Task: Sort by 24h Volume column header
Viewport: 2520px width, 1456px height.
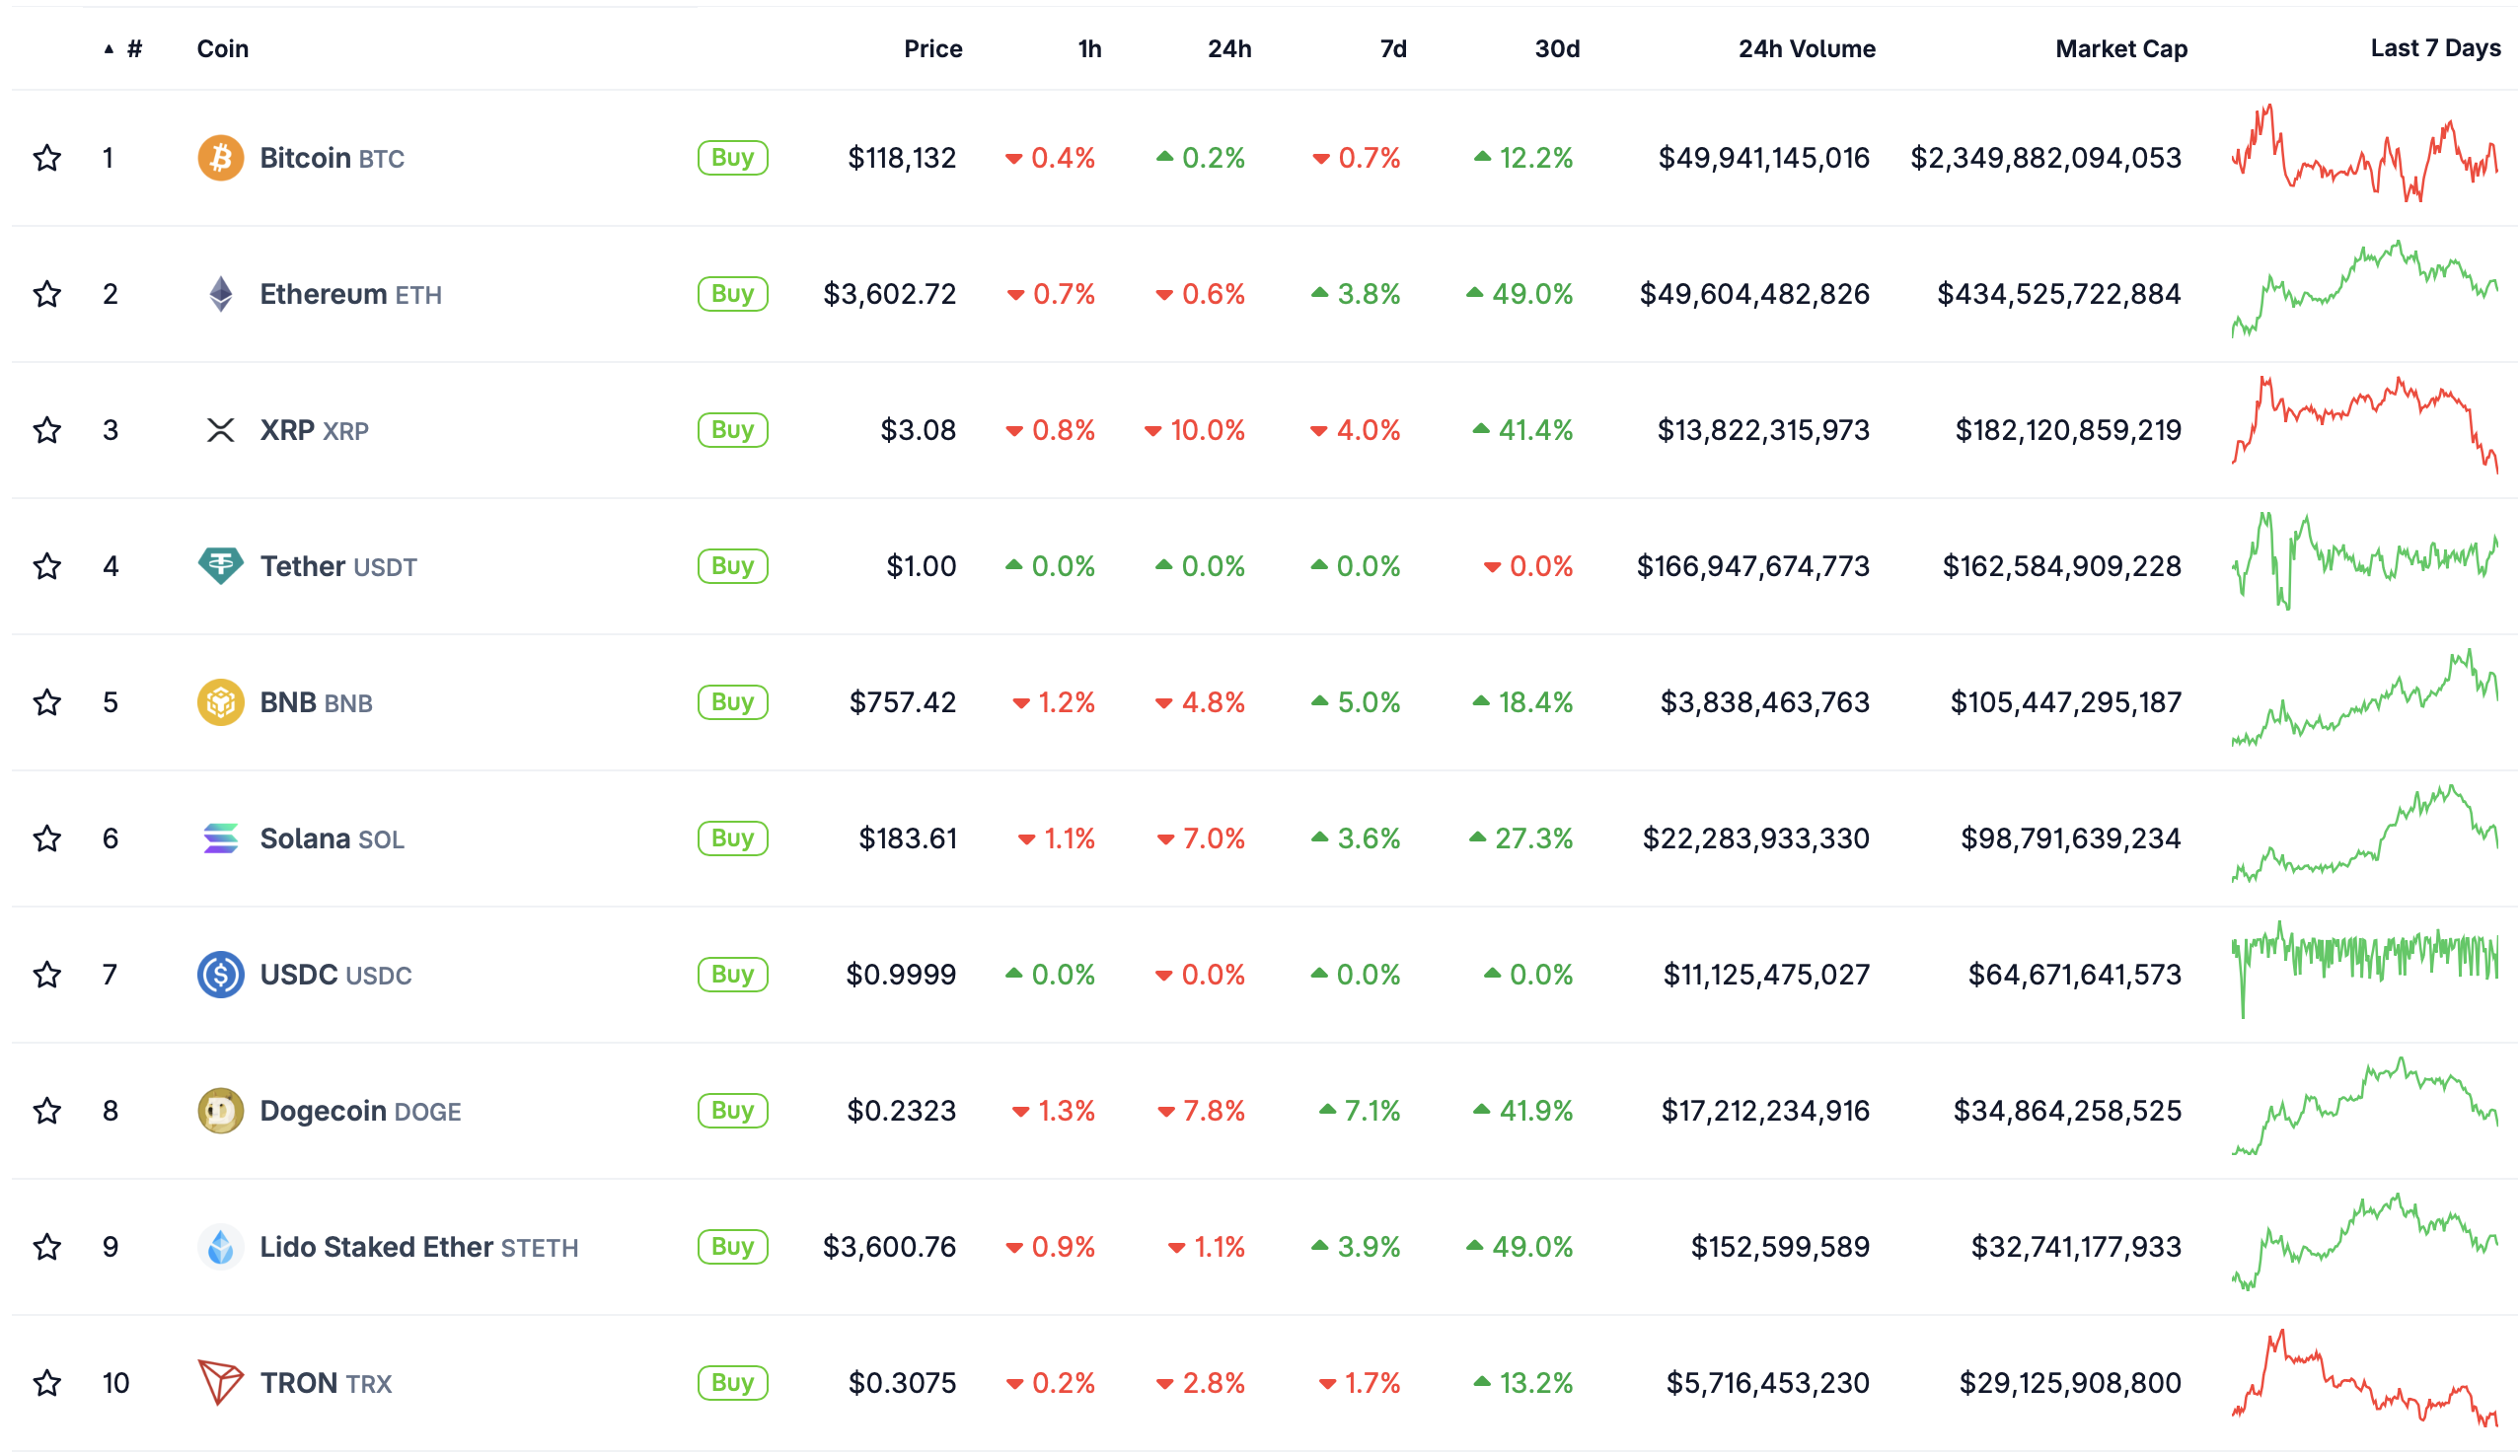Action: click(1806, 49)
